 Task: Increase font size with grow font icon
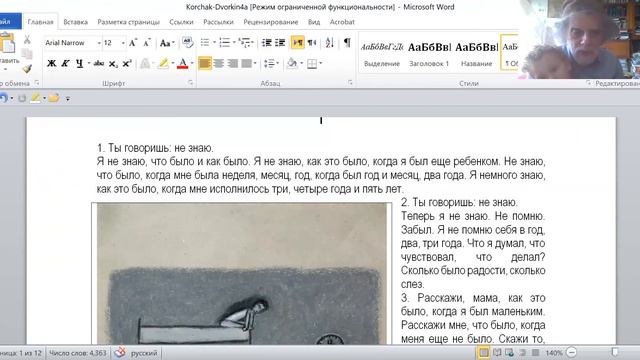tap(133, 43)
